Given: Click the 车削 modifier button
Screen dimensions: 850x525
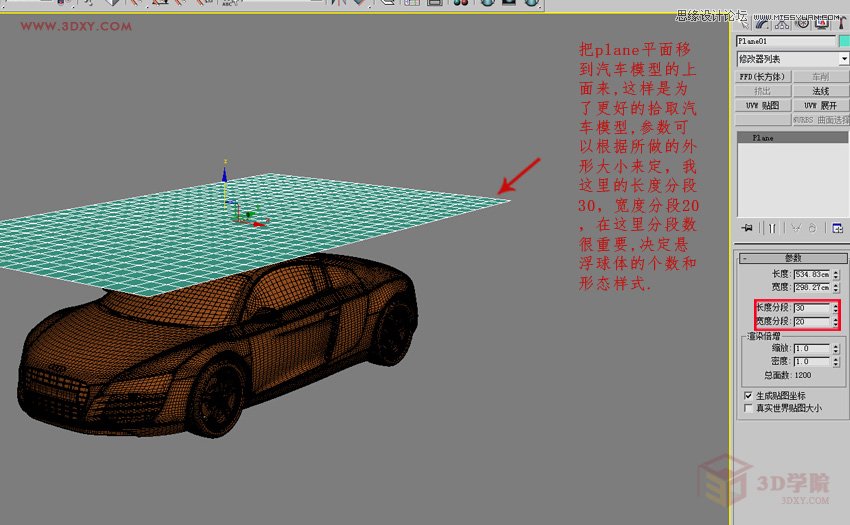Looking at the screenshot, I should 821,76.
